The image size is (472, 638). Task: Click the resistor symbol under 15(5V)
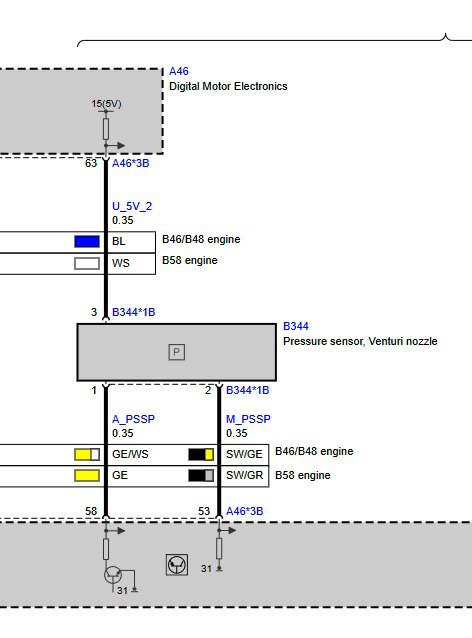[106, 129]
